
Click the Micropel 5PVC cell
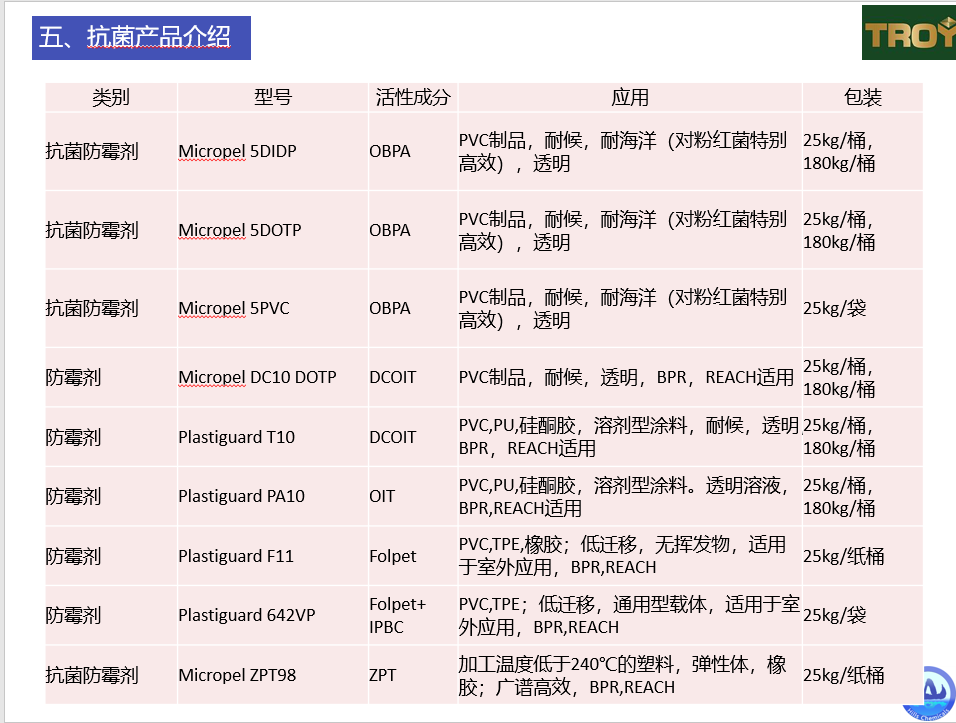[x=234, y=308]
